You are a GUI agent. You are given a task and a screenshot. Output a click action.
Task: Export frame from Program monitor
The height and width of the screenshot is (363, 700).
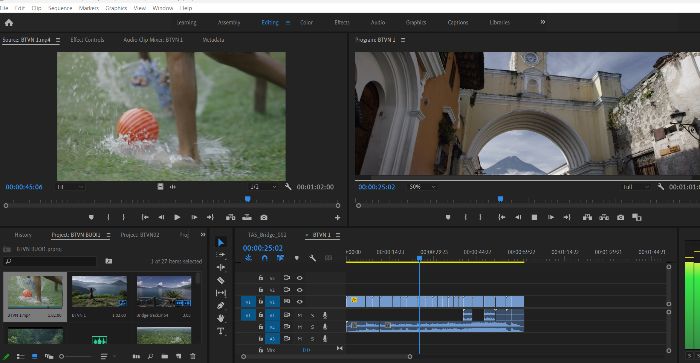621,217
